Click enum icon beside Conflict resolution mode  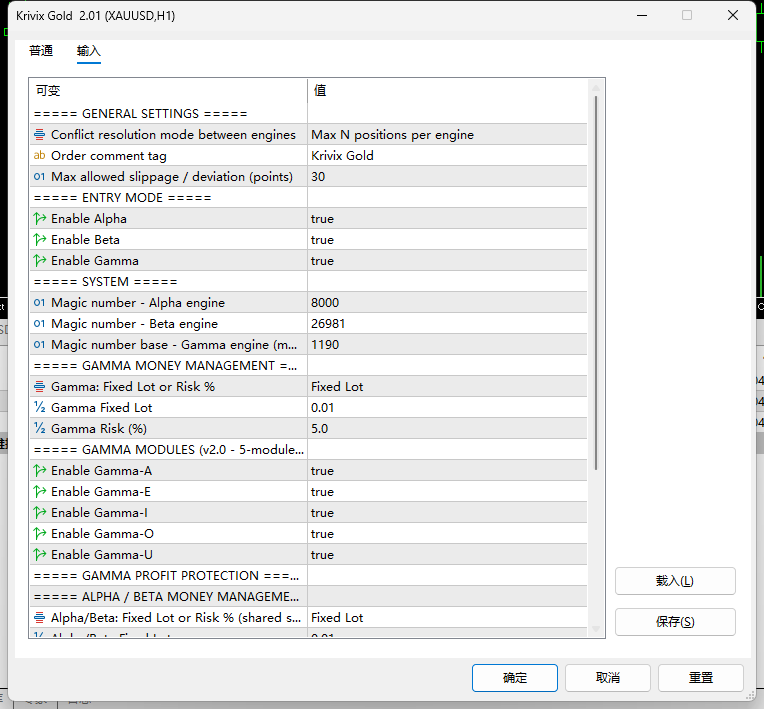(39, 134)
